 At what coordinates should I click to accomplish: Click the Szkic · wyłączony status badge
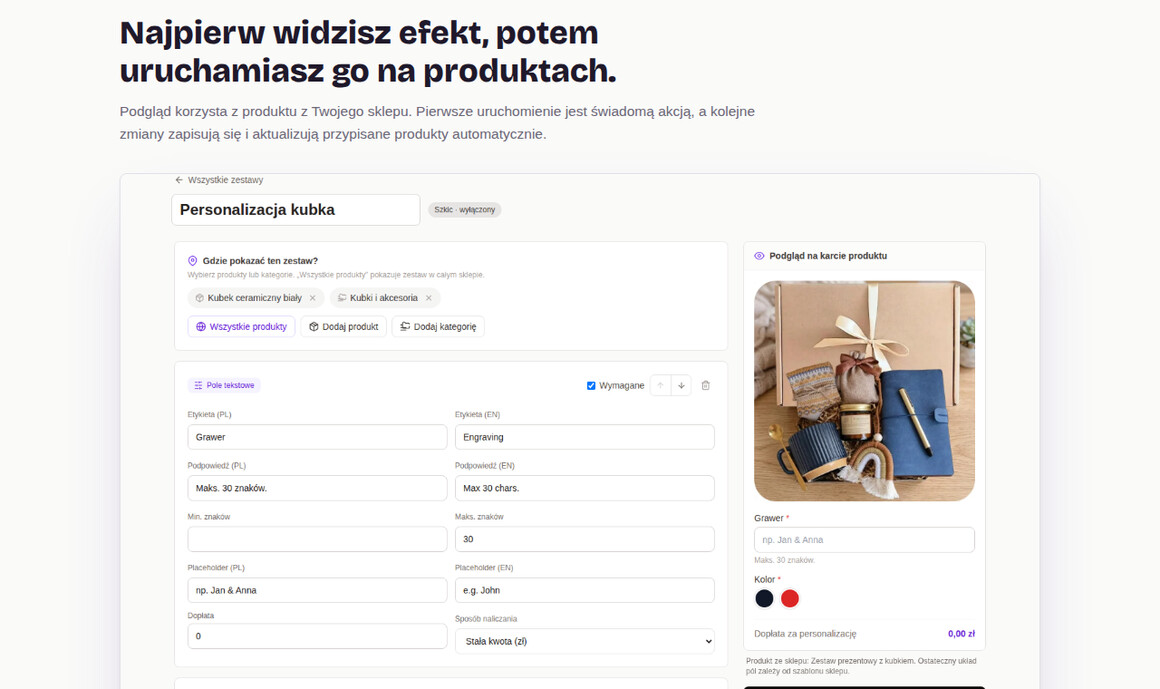point(465,210)
